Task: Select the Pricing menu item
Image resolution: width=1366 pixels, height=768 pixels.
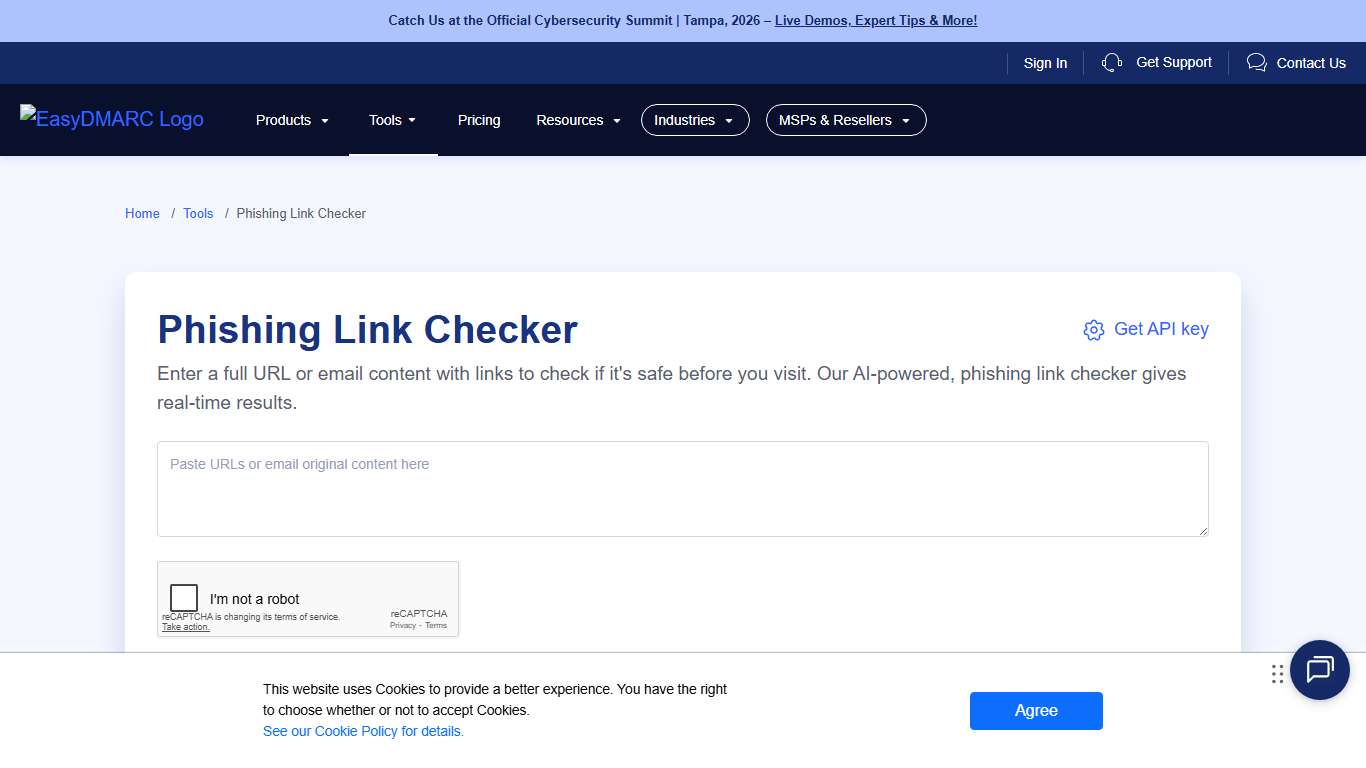Action: (478, 120)
